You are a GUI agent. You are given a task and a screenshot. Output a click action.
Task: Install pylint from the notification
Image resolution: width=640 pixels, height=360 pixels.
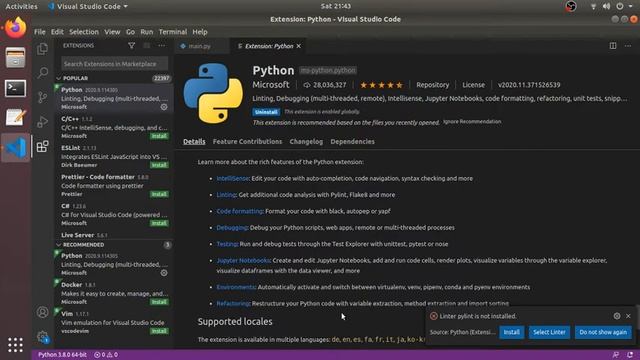(x=511, y=332)
